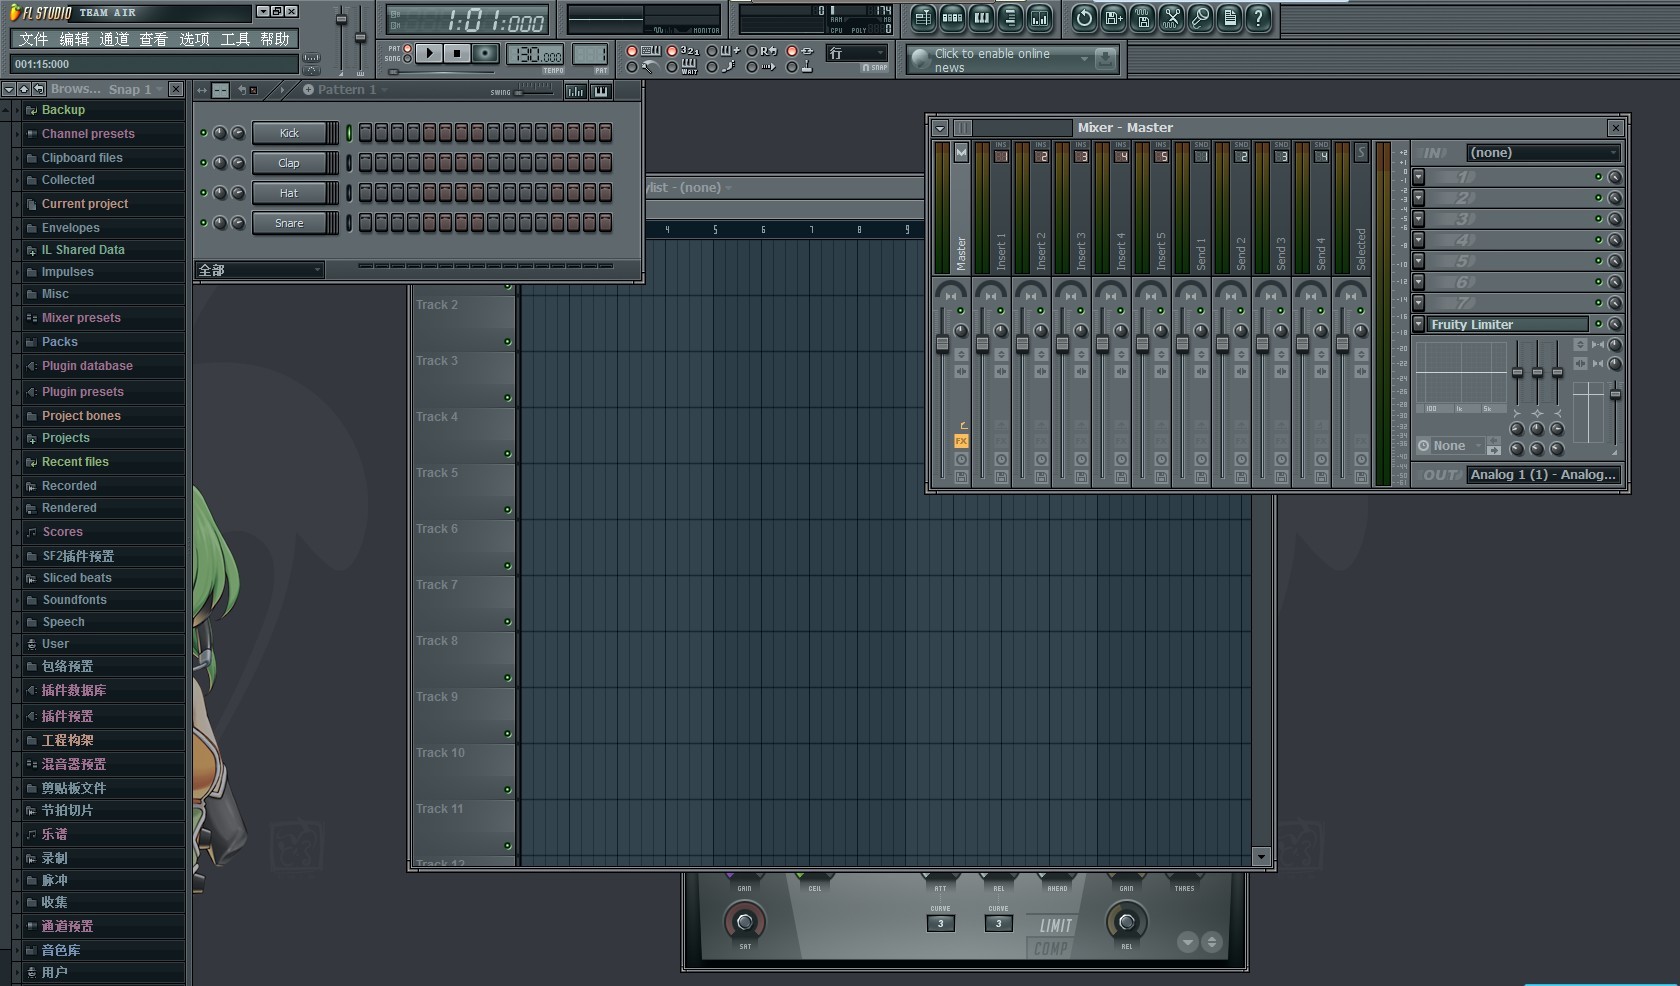Screen dimensions: 1680x986
Task: Select the Snare channel button
Action: point(289,223)
